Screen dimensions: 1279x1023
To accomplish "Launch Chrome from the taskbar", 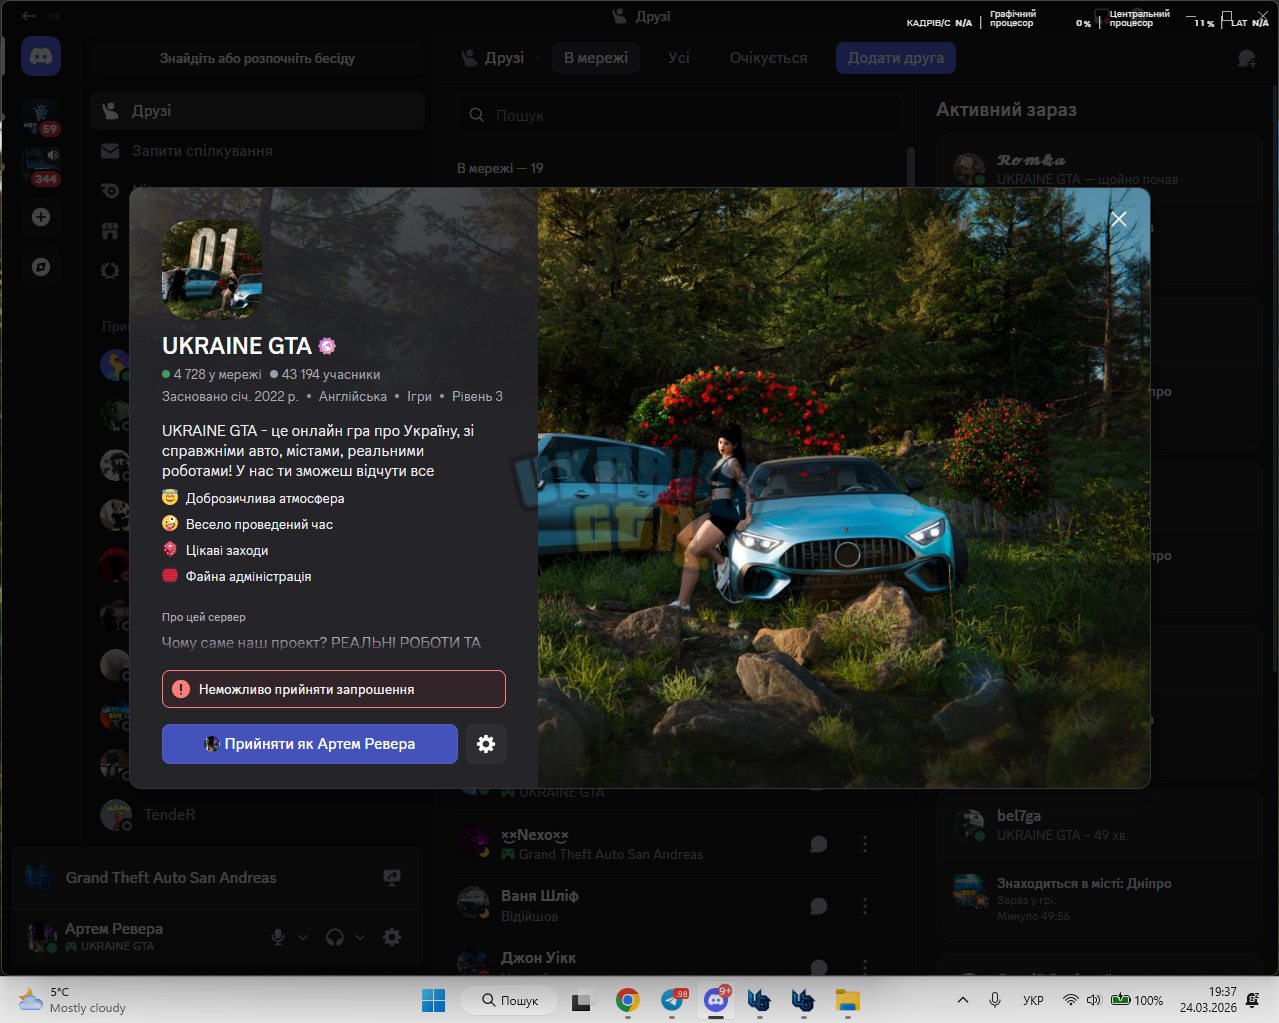I will [x=627, y=1000].
